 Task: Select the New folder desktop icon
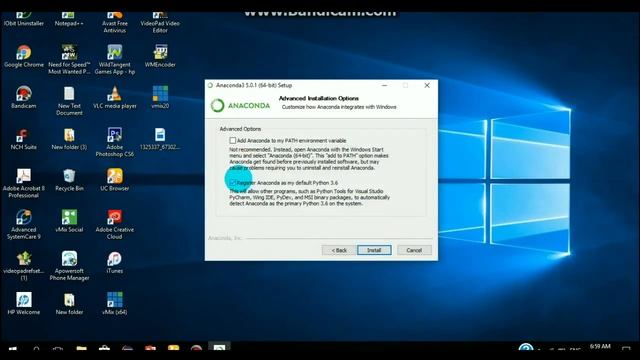(x=69, y=304)
